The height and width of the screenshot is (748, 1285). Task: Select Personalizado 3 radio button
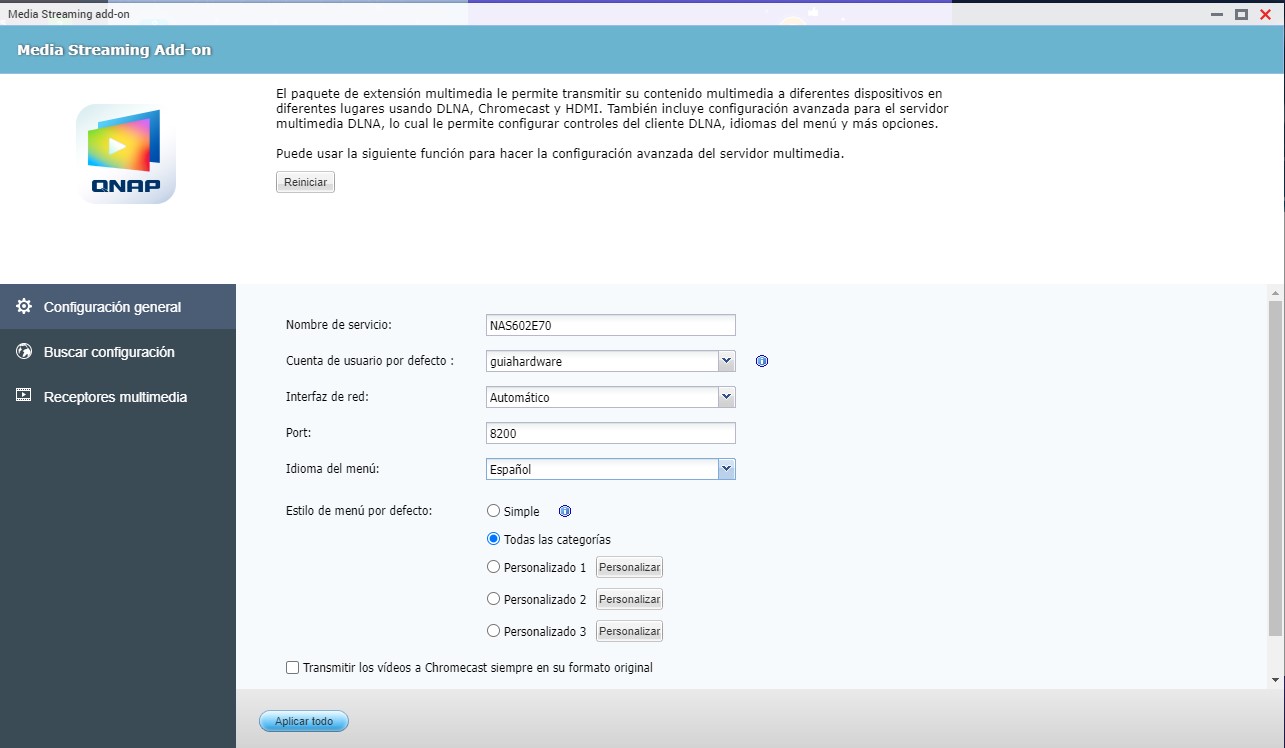pos(493,631)
